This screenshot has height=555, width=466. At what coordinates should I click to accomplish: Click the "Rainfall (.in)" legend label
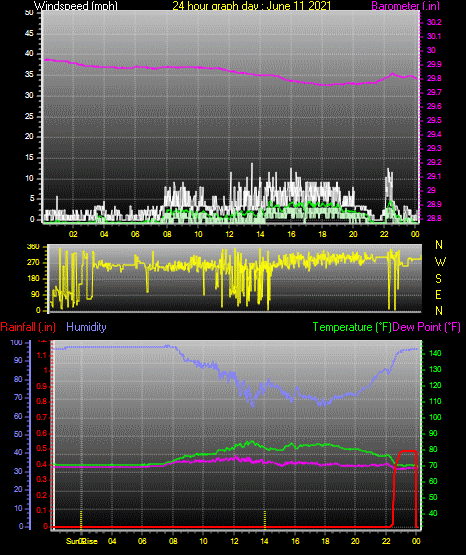[x=28, y=327]
